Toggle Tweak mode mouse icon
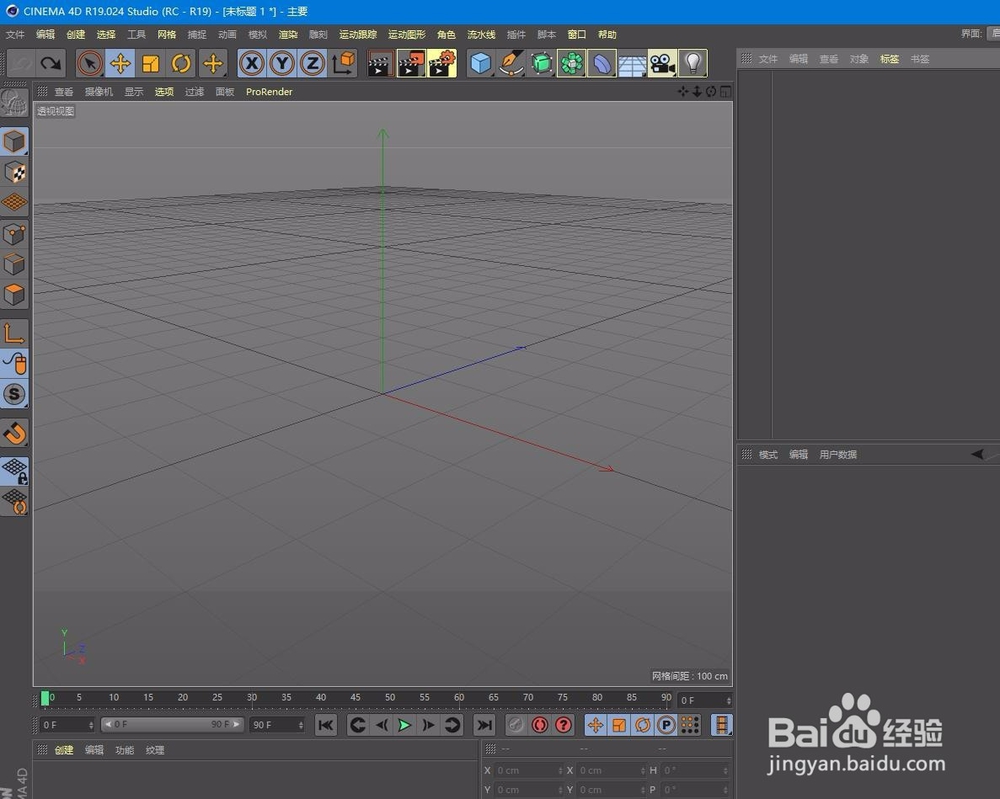The width and height of the screenshot is (1000, 799). tap(14, 364)
